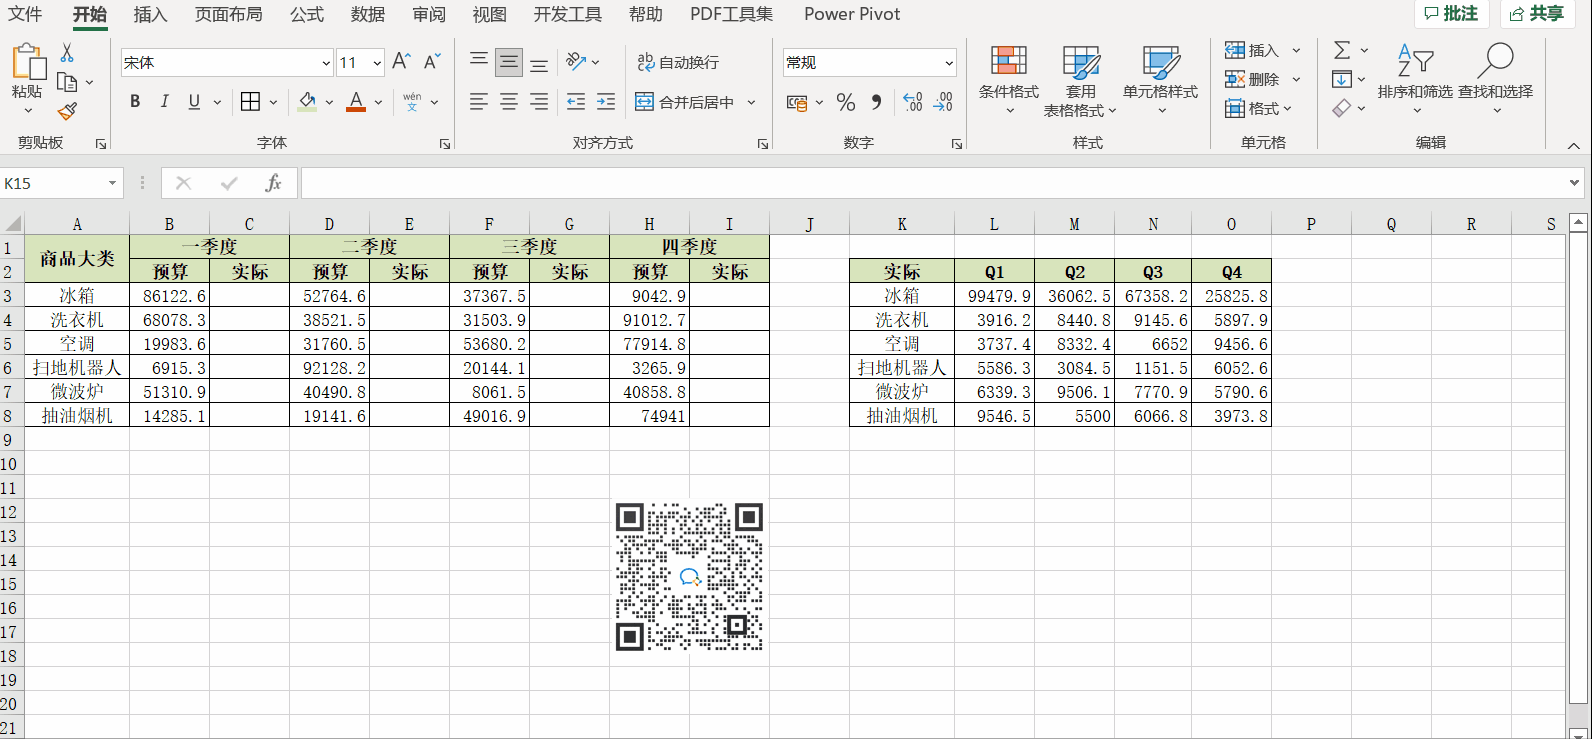Toggle align text left
Screen dimensions: 1592x739
479,101
